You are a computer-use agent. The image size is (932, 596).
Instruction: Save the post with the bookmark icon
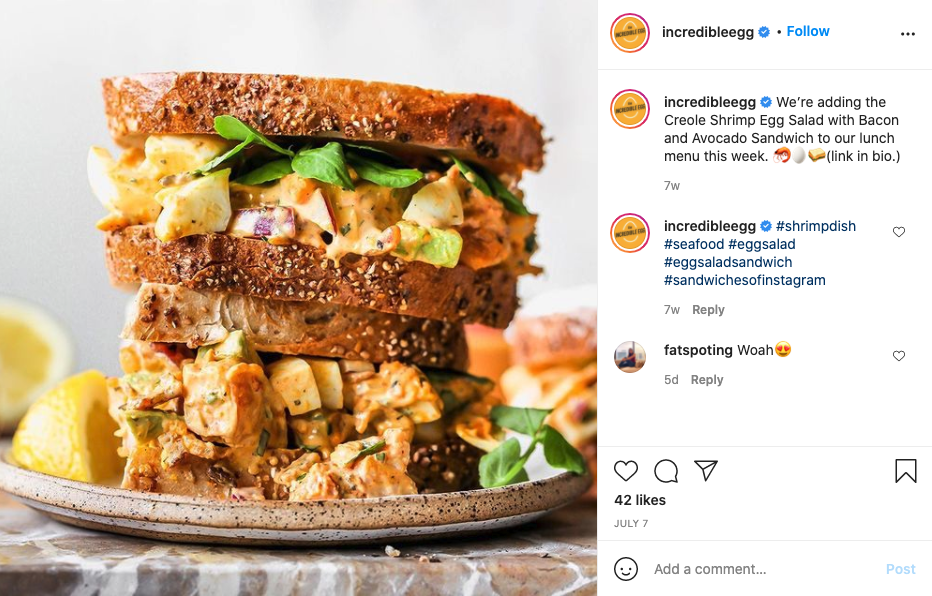pyautogui.click(x=906, y=471)
